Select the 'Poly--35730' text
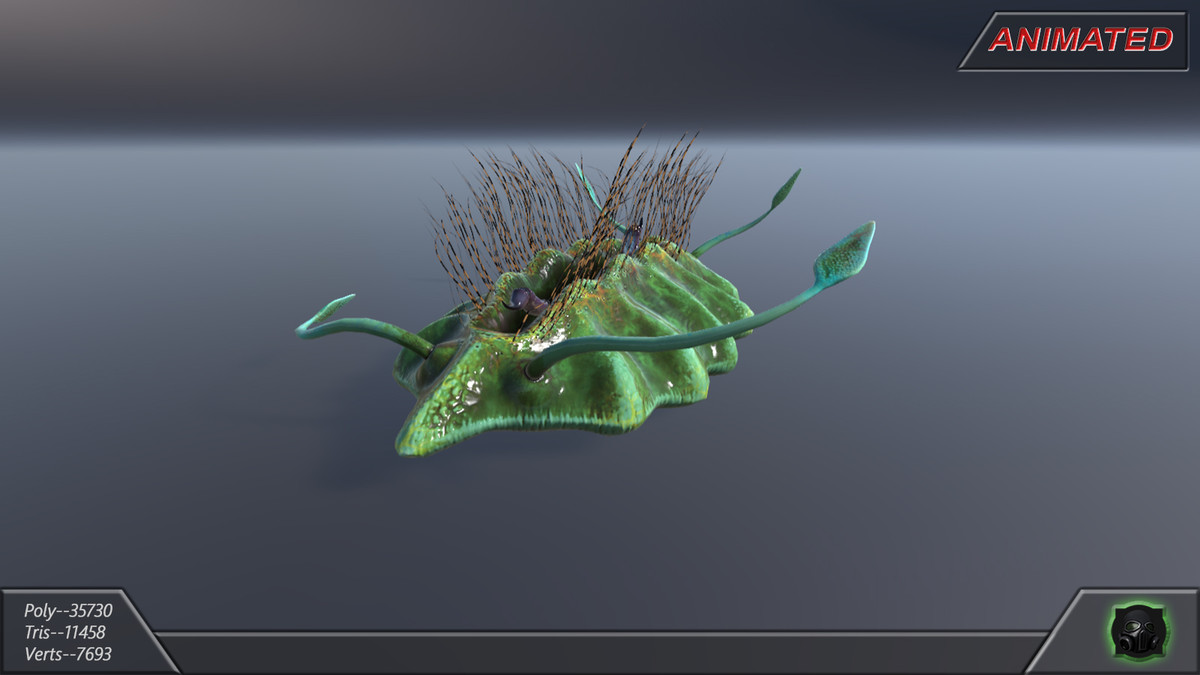The width and height of the screenshot is (1200, 675). 68,610
